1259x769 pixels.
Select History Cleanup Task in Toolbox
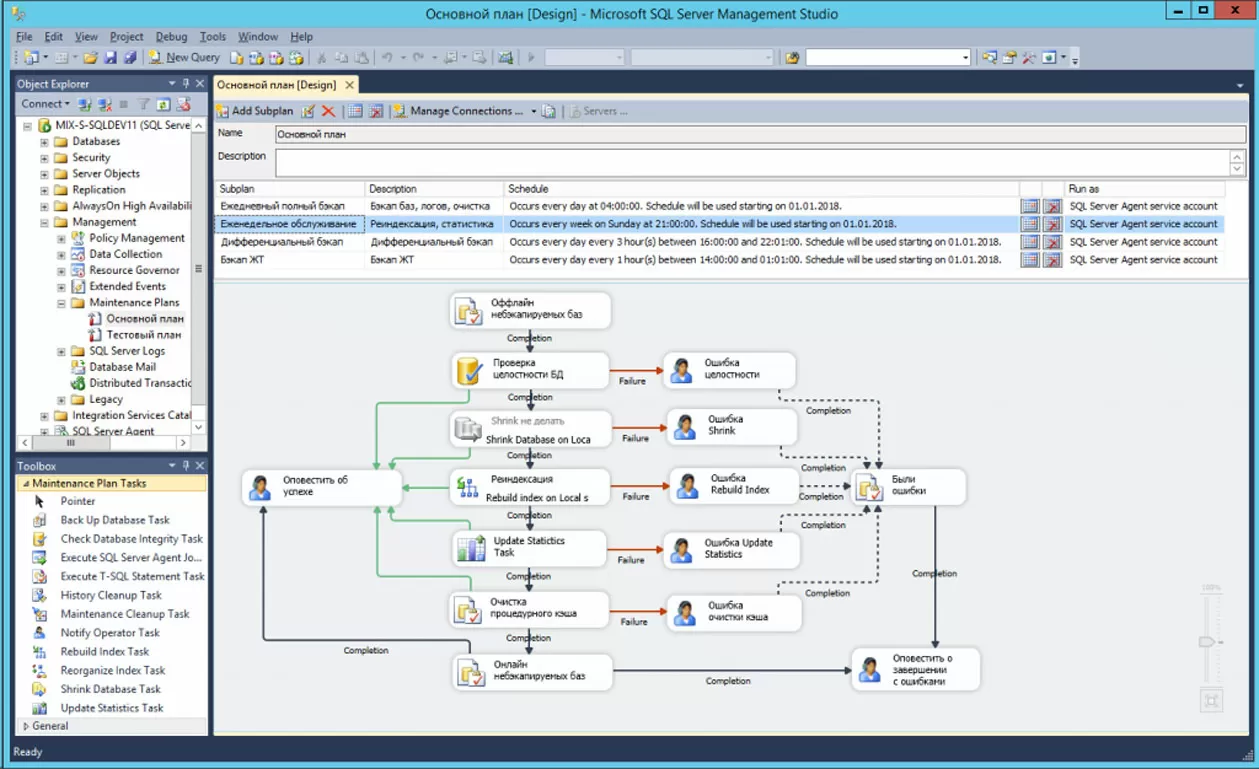point(111,596)
